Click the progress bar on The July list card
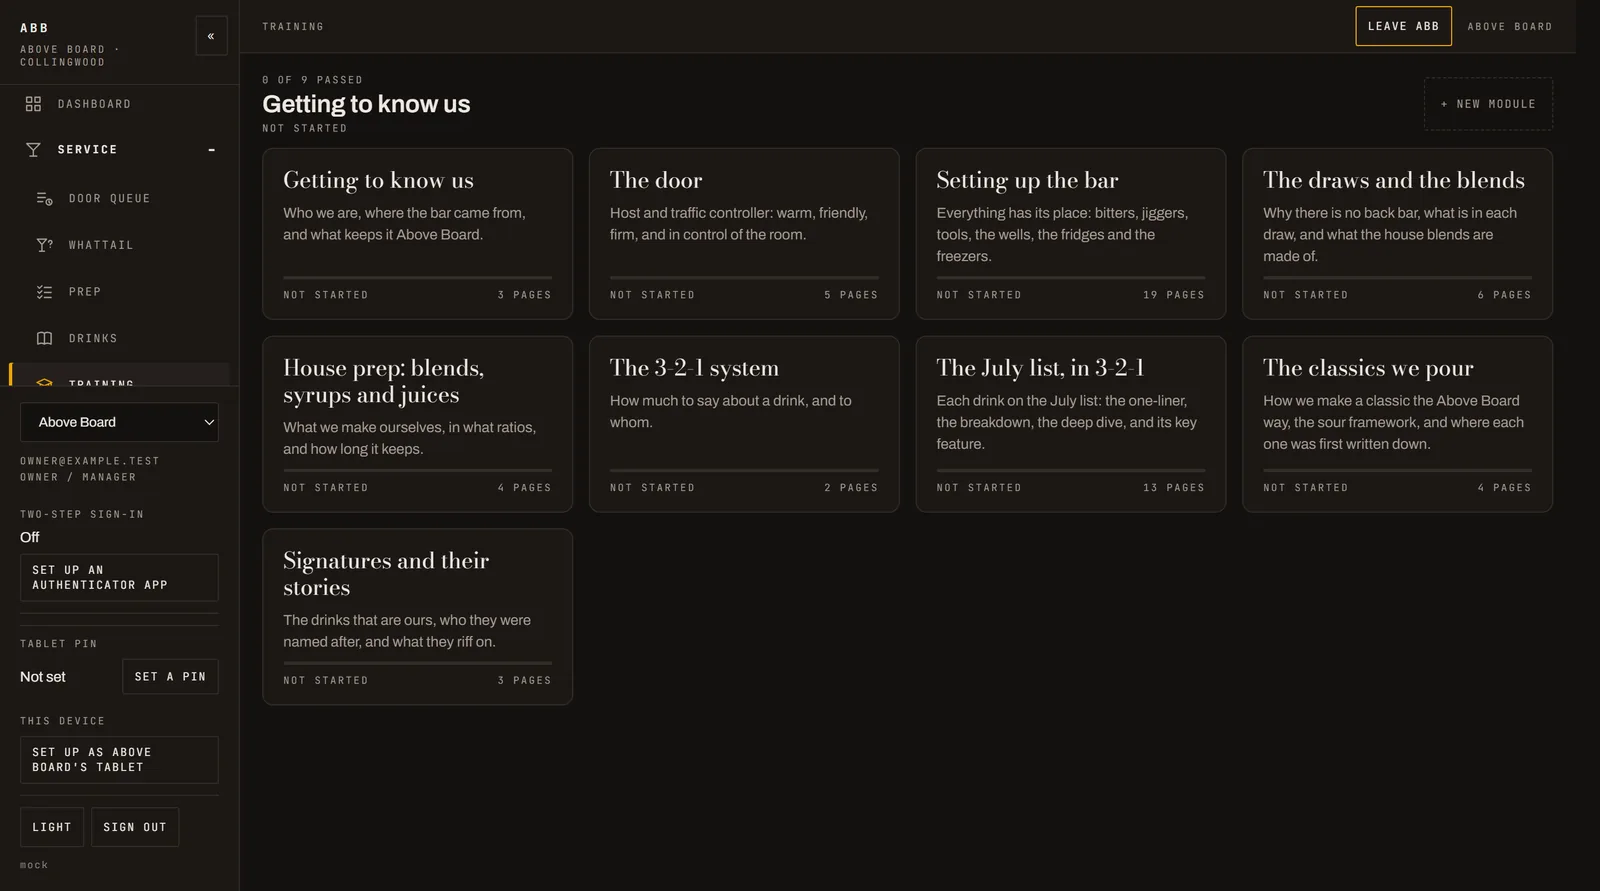This screenshot has width=1600, height=891. click(x=1071, y=470)
